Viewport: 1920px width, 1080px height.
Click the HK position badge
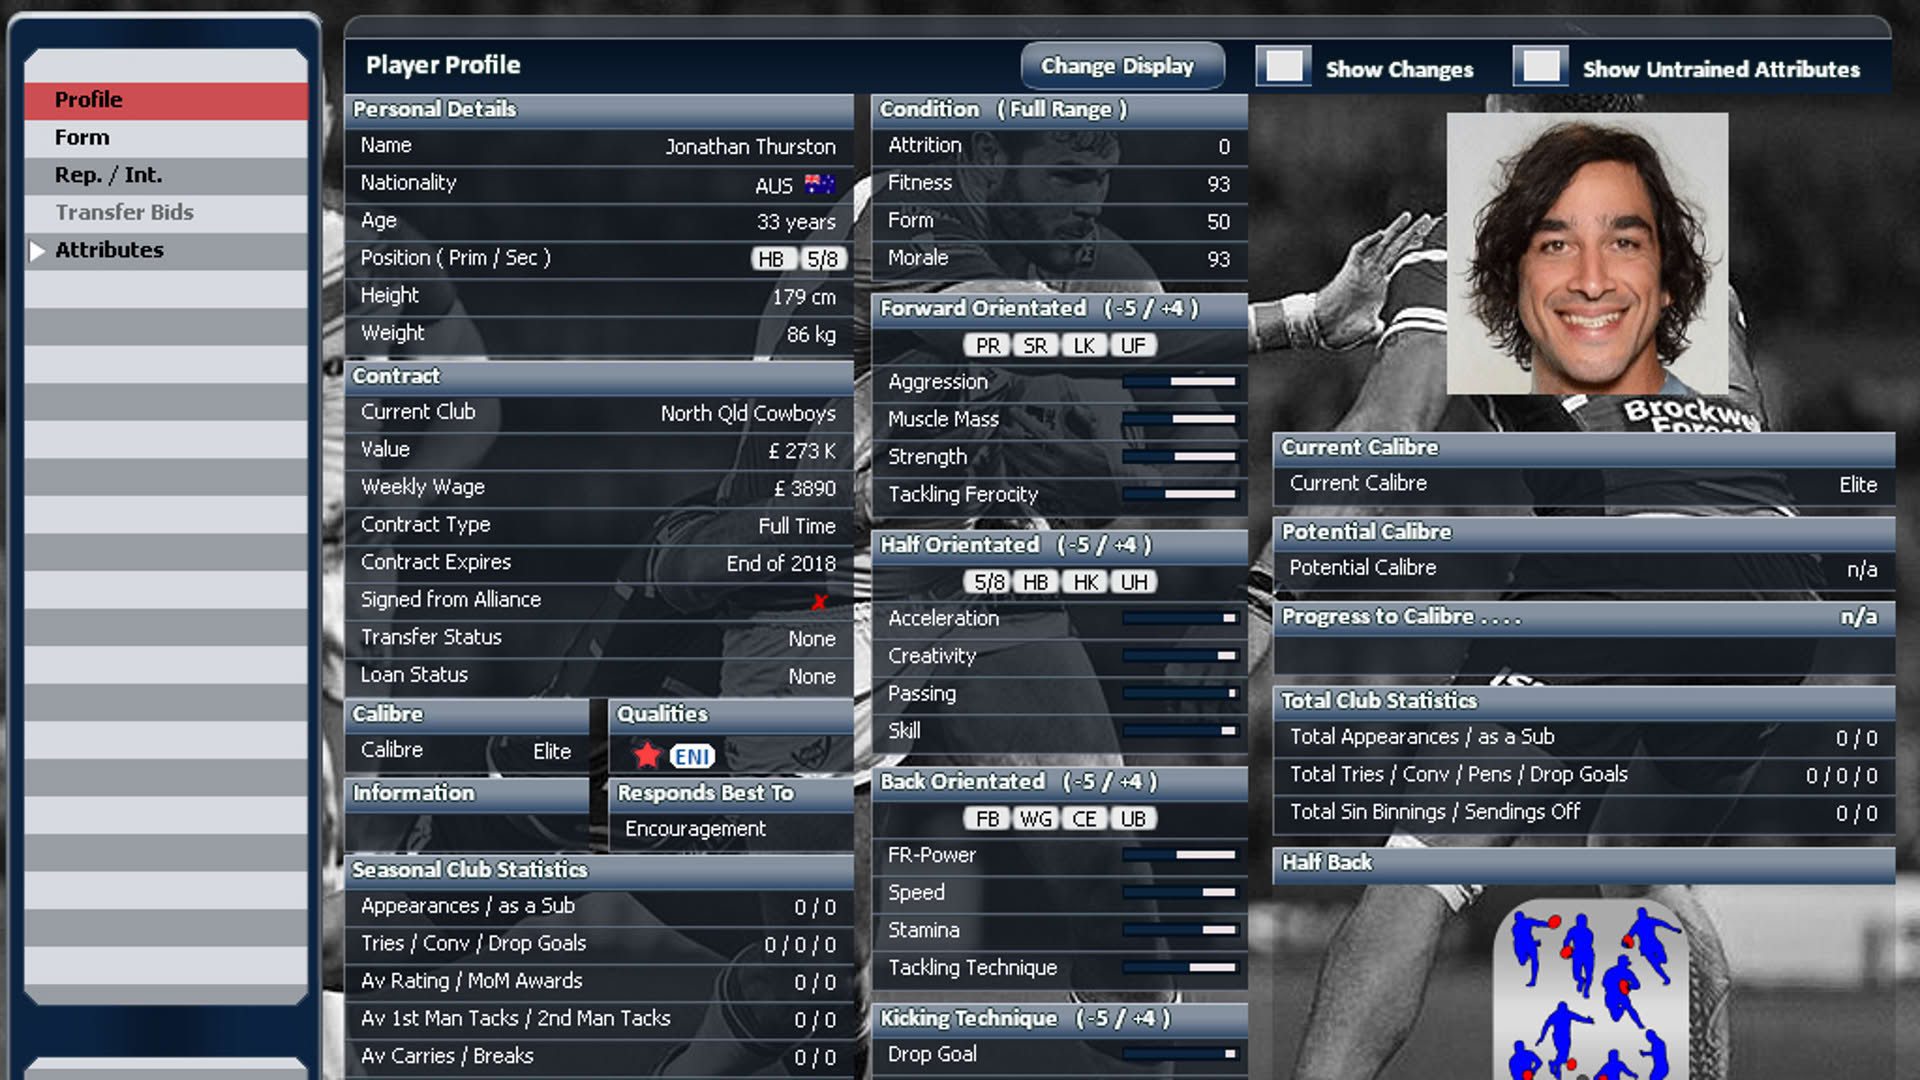[x=1084, y=582]
